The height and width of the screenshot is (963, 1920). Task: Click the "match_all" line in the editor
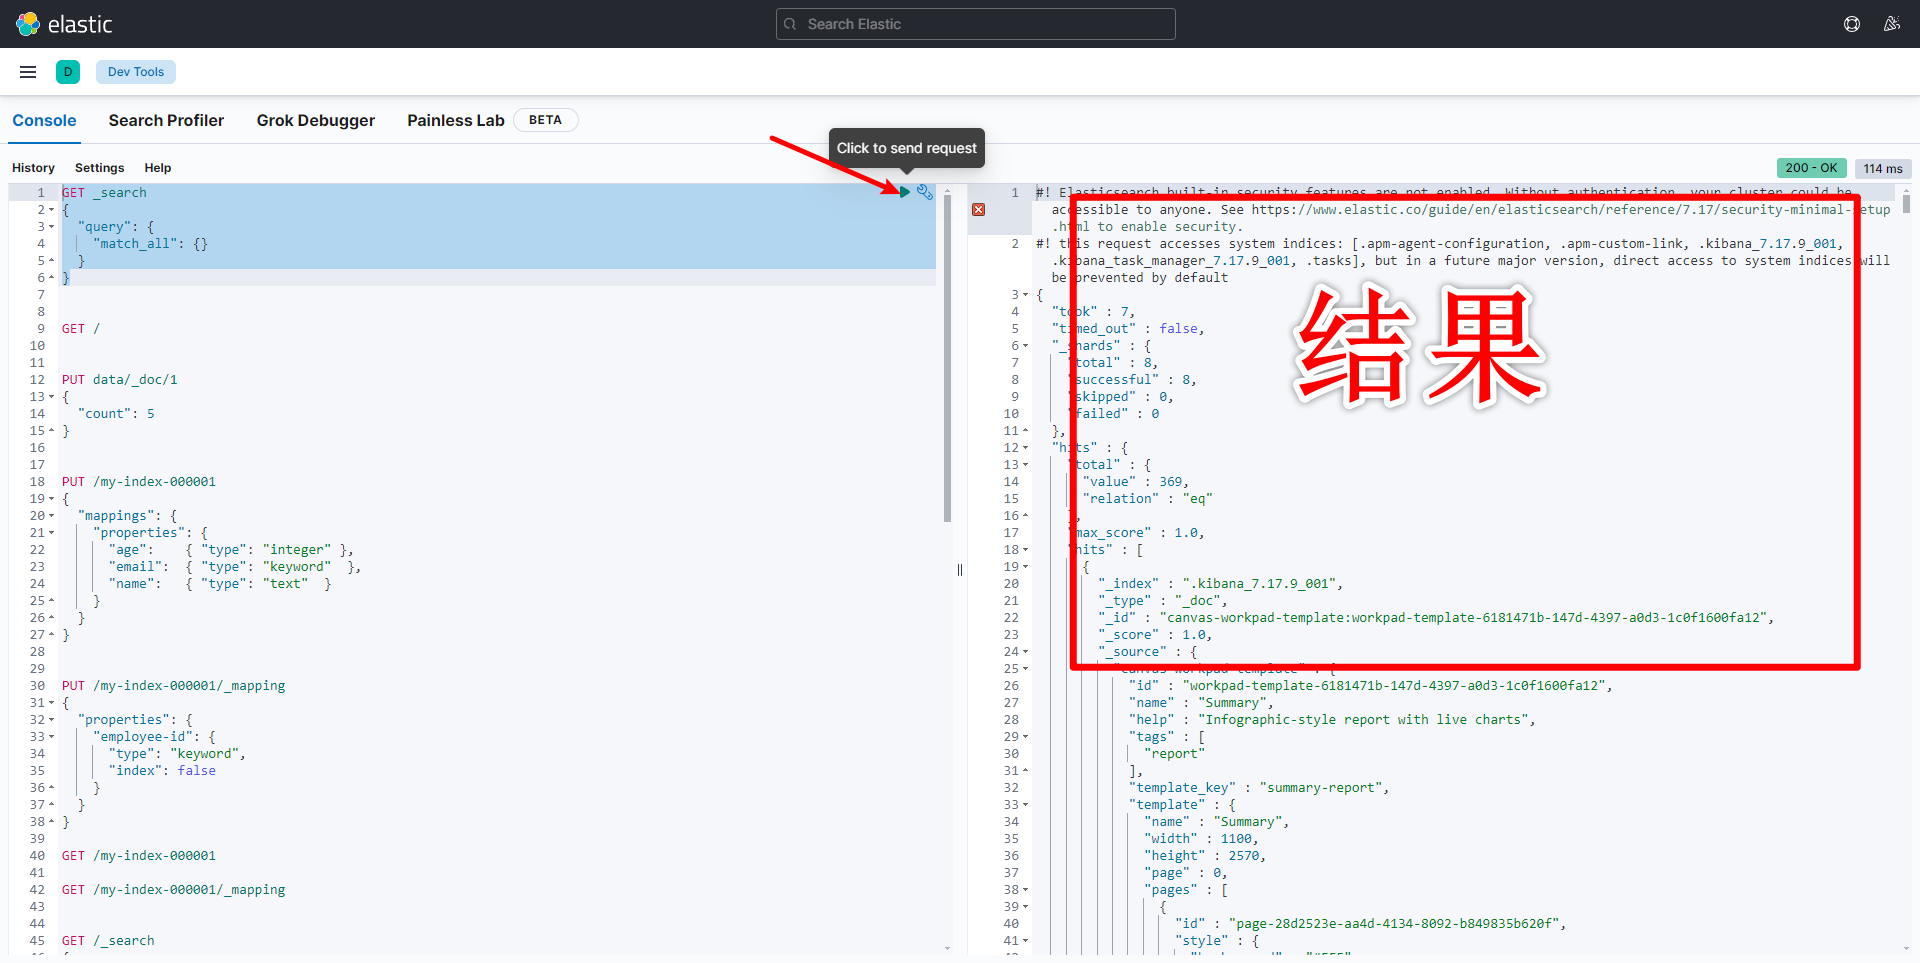point(150,244)
